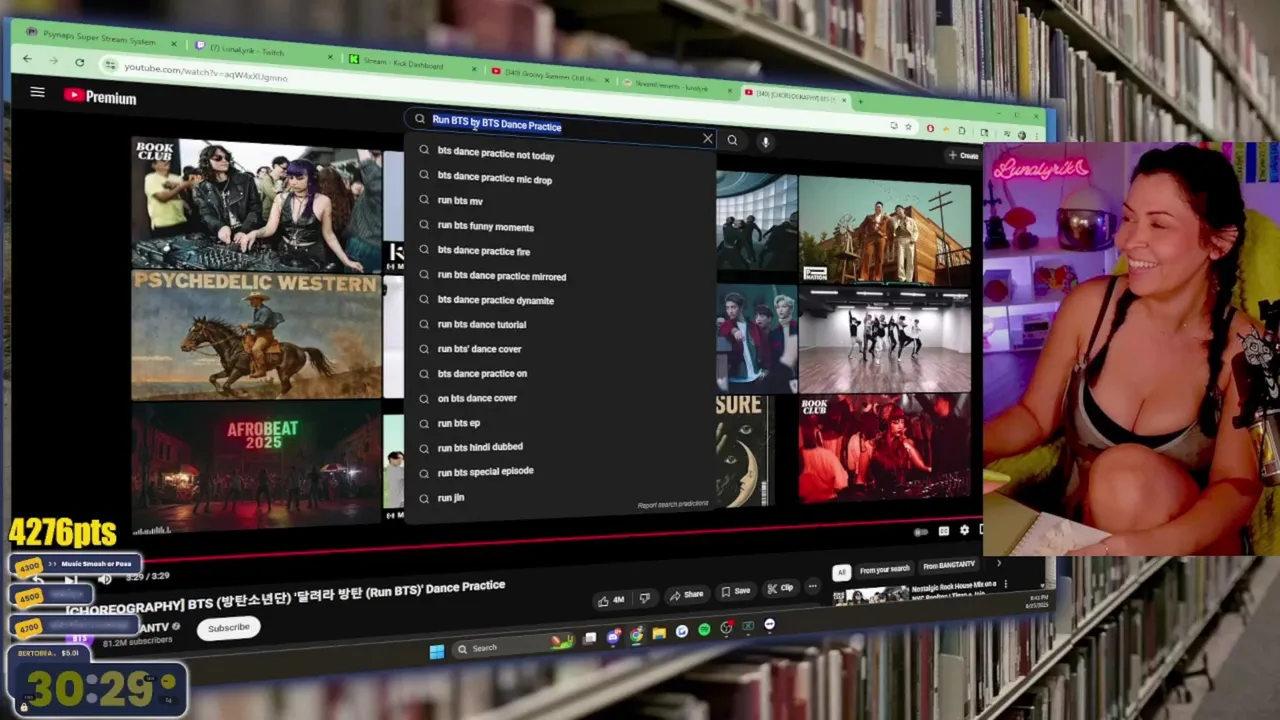Share the video
Image resolution: width=1280 pixels, height=720 pixels.
(x=687, y=595)
